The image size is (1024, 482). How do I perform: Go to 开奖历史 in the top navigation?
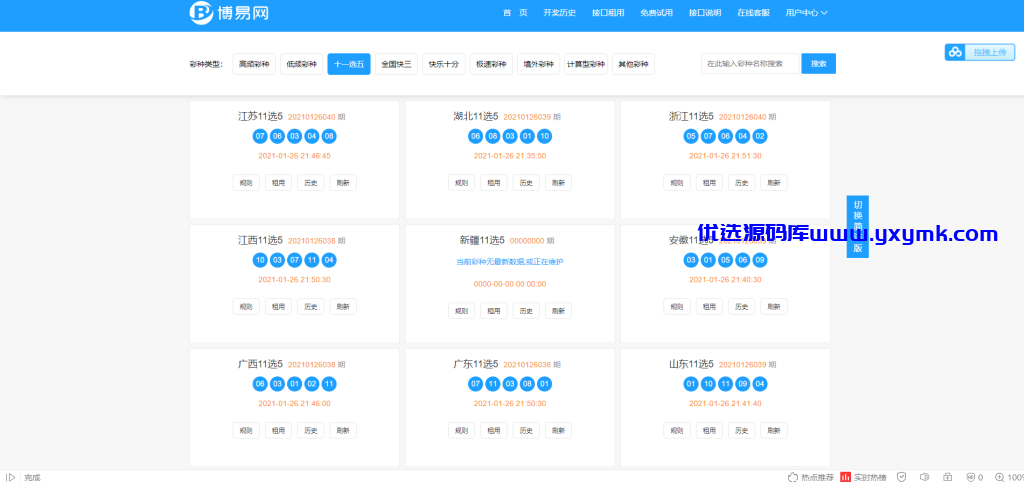click(x=559, y=13)
